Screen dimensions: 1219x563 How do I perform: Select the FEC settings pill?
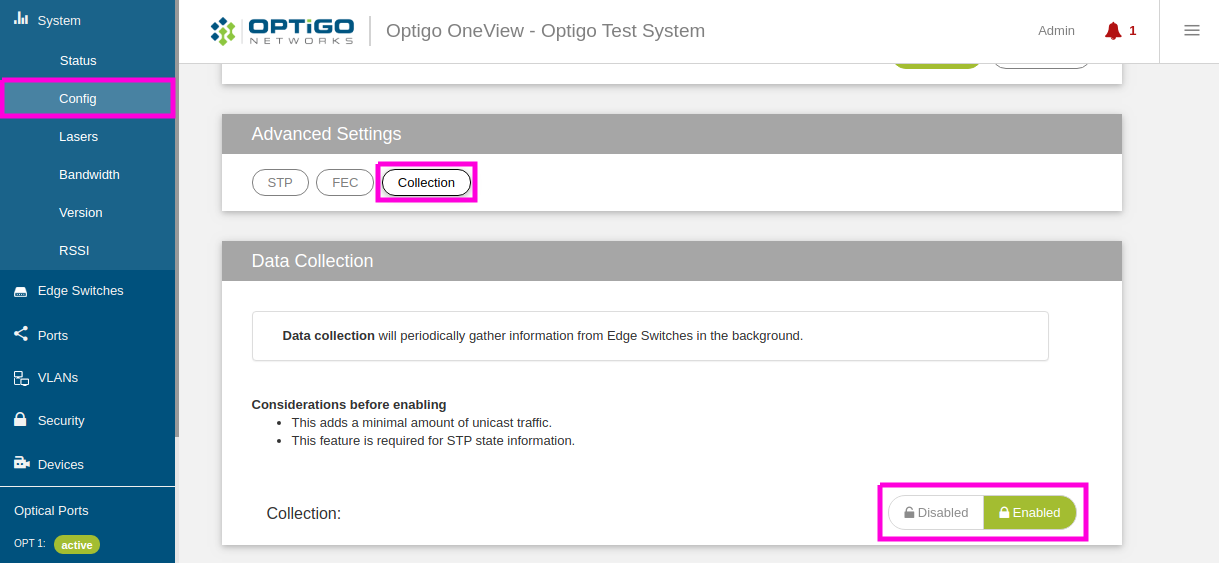coord(345,182)
